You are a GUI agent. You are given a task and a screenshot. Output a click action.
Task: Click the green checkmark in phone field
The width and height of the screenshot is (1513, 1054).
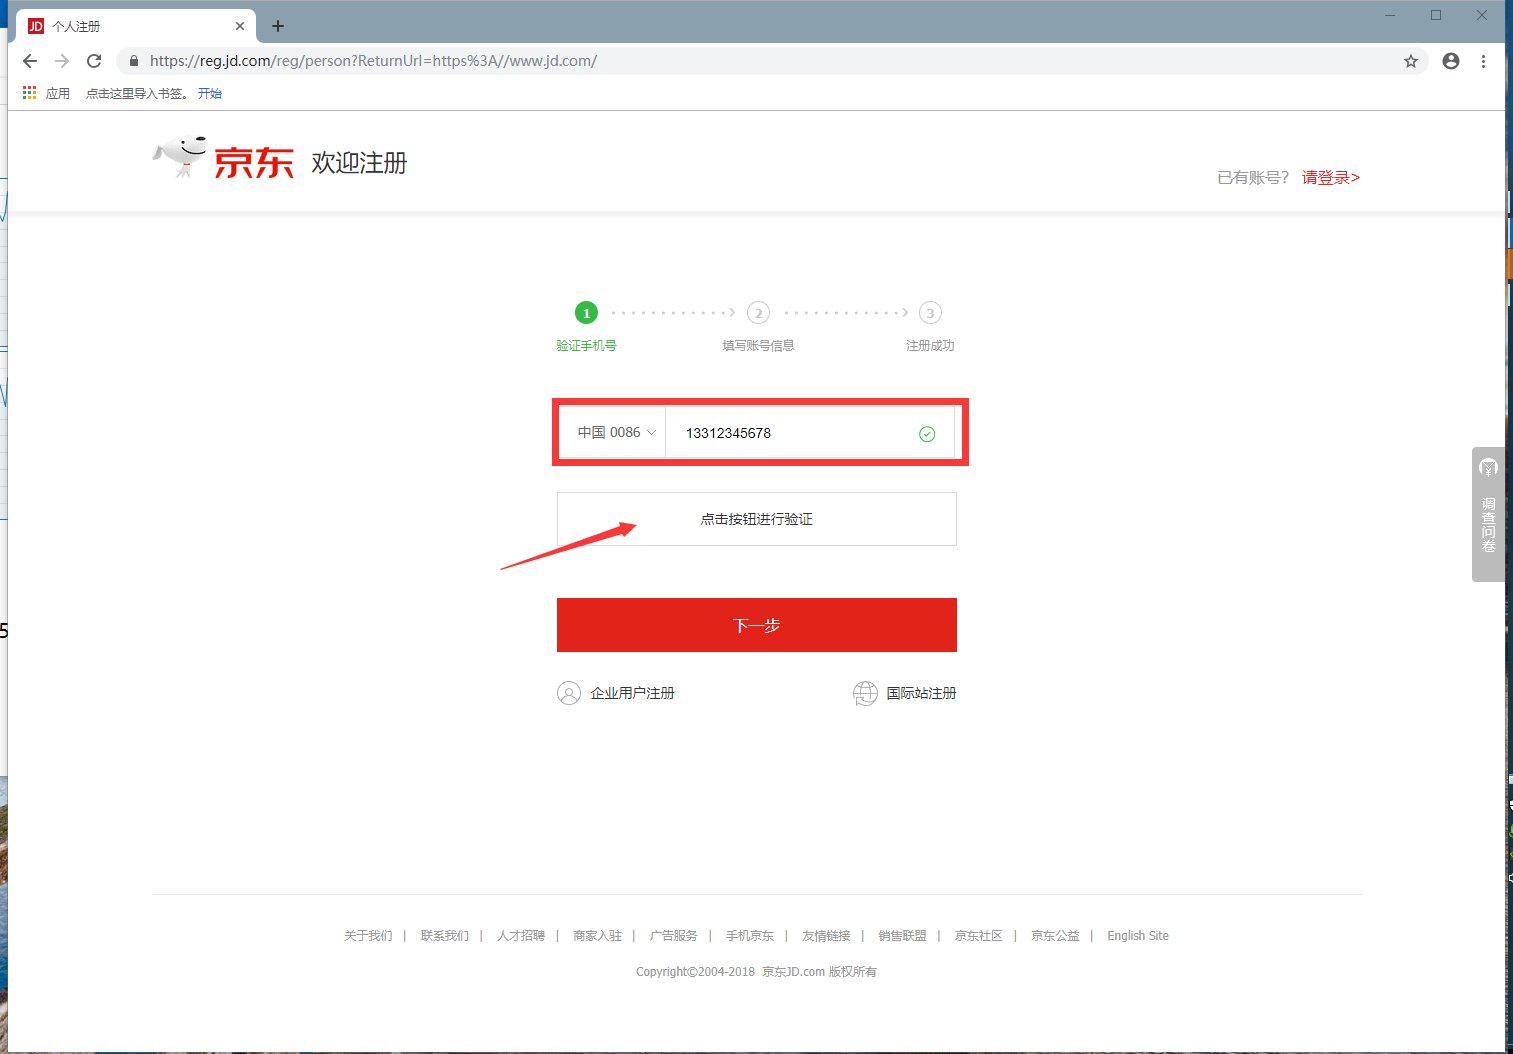click(x=926, y=433)
